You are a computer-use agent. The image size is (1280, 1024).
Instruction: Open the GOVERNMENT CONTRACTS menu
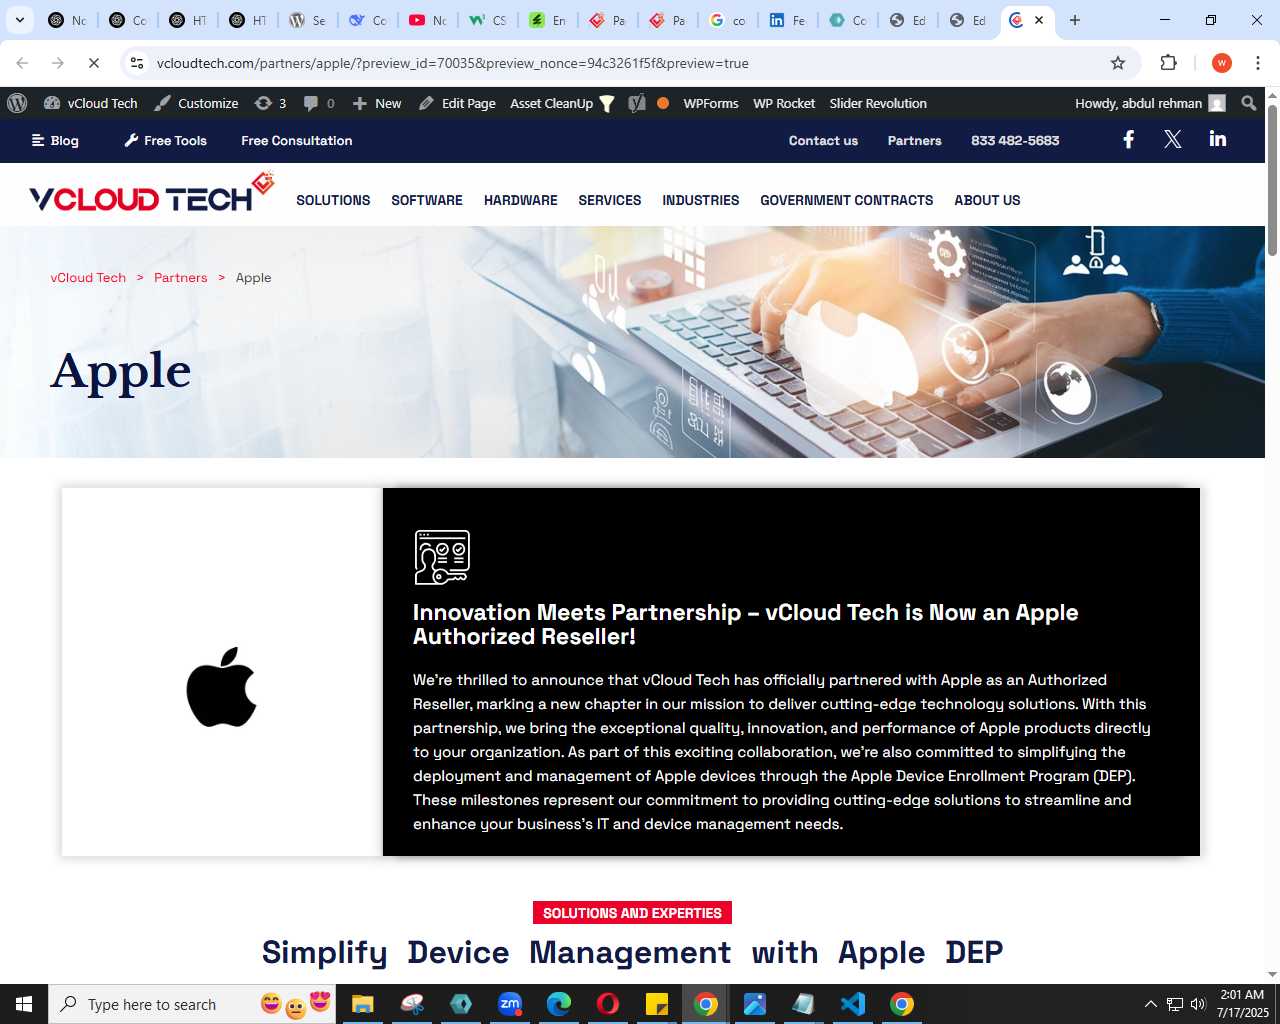click(847, 200)
